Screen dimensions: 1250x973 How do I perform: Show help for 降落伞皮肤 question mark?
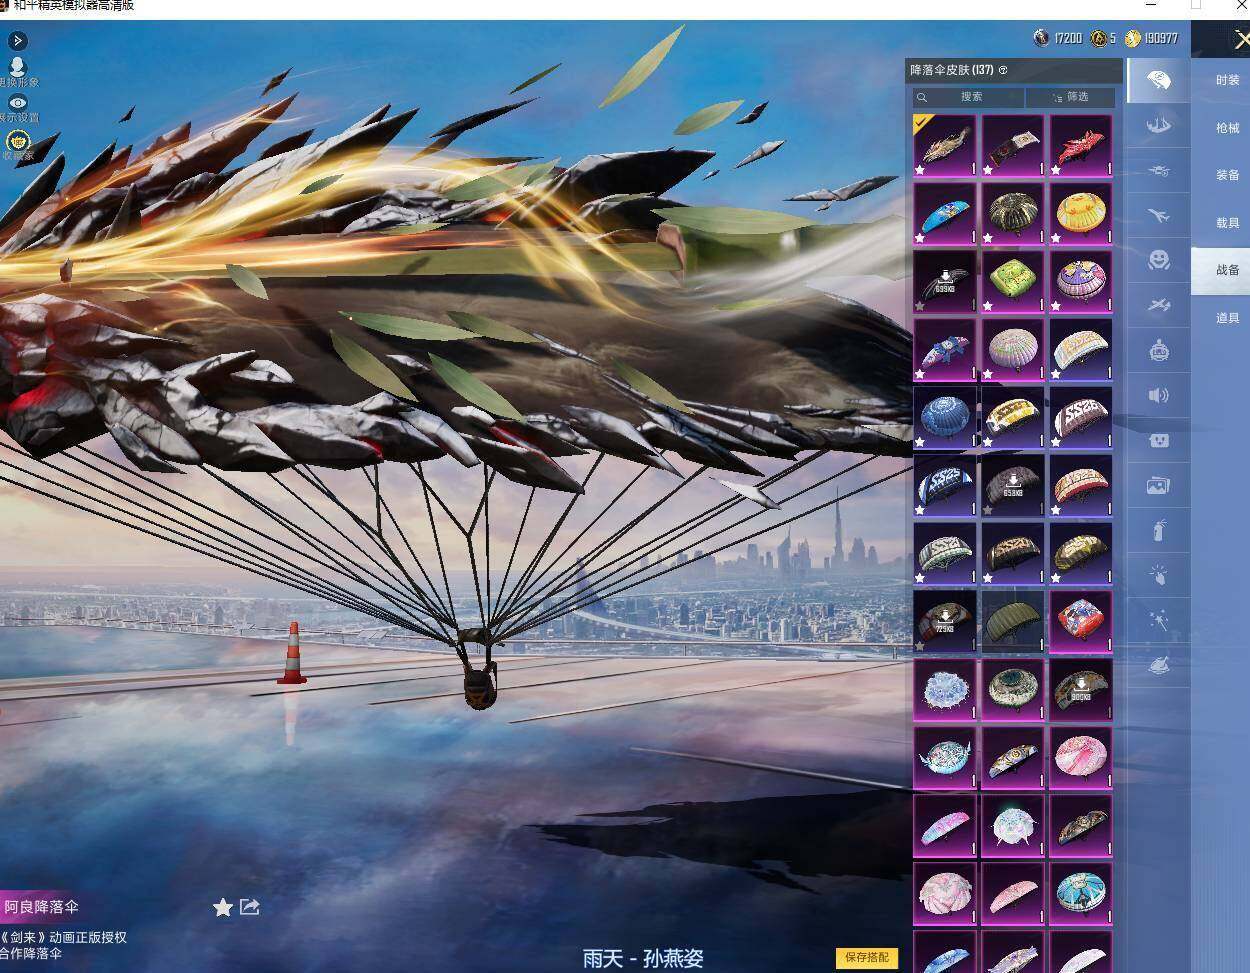pos(1003,70)
